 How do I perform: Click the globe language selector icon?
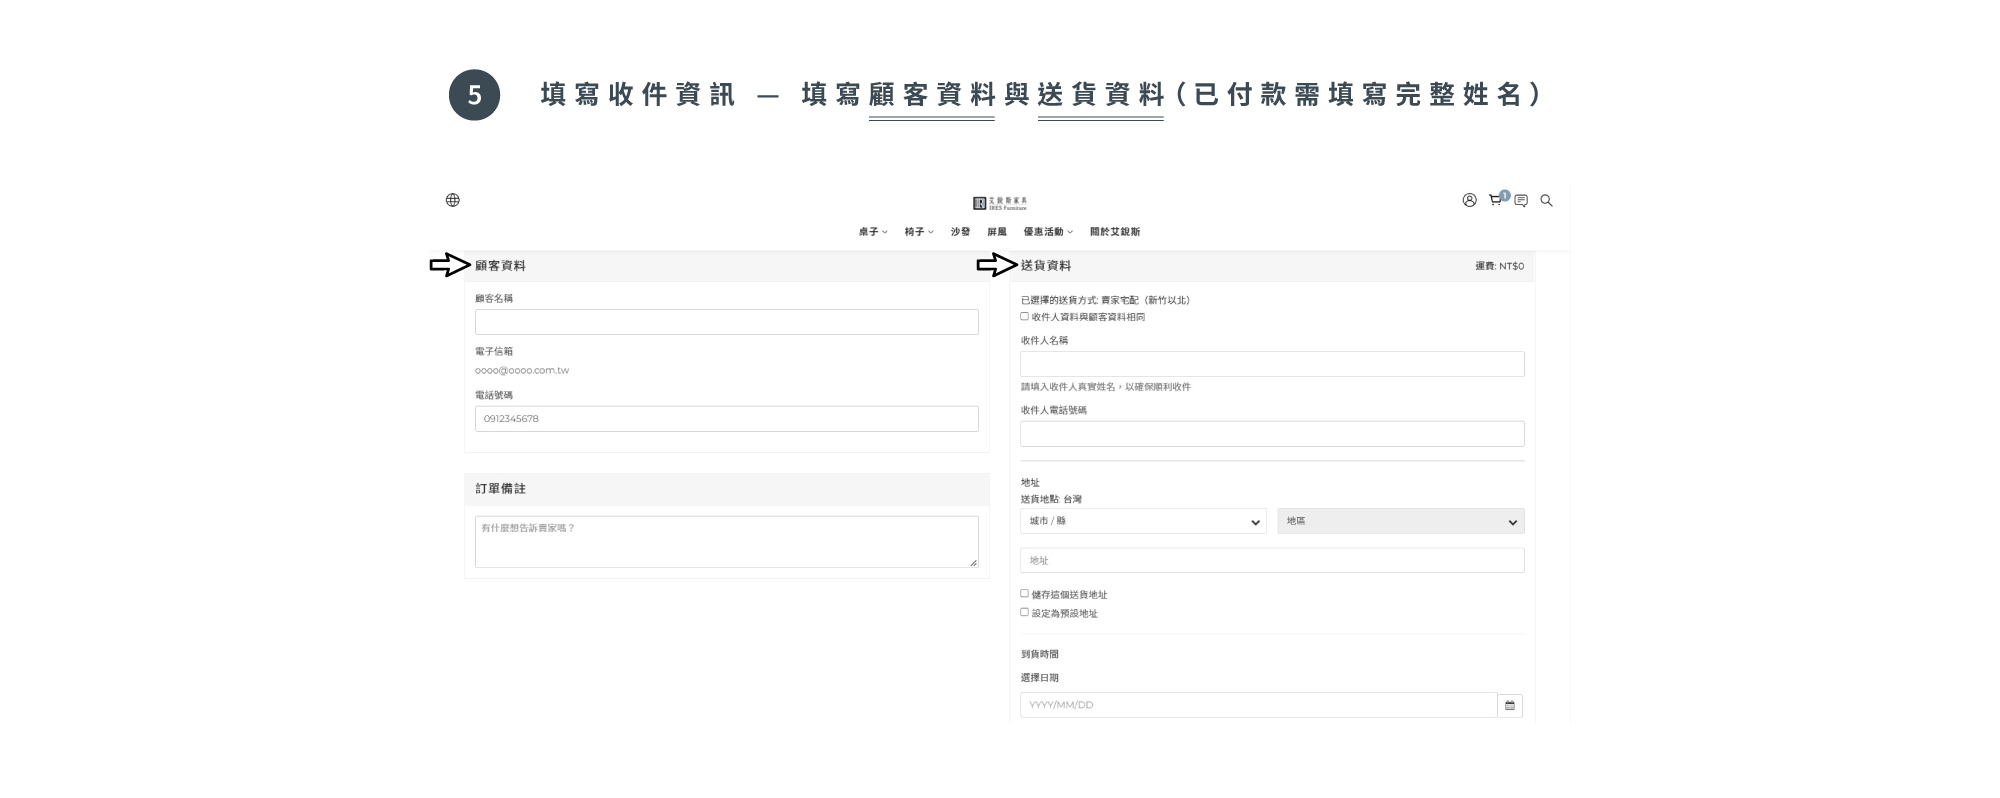[453, 200]
